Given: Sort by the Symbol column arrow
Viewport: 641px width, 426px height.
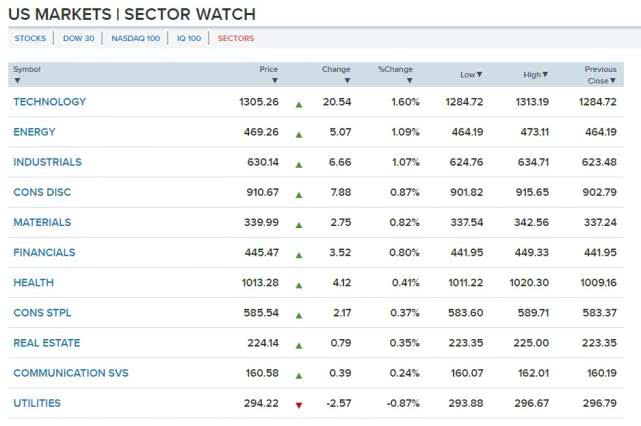Looking at the screenshot, I should pos(17,80).
